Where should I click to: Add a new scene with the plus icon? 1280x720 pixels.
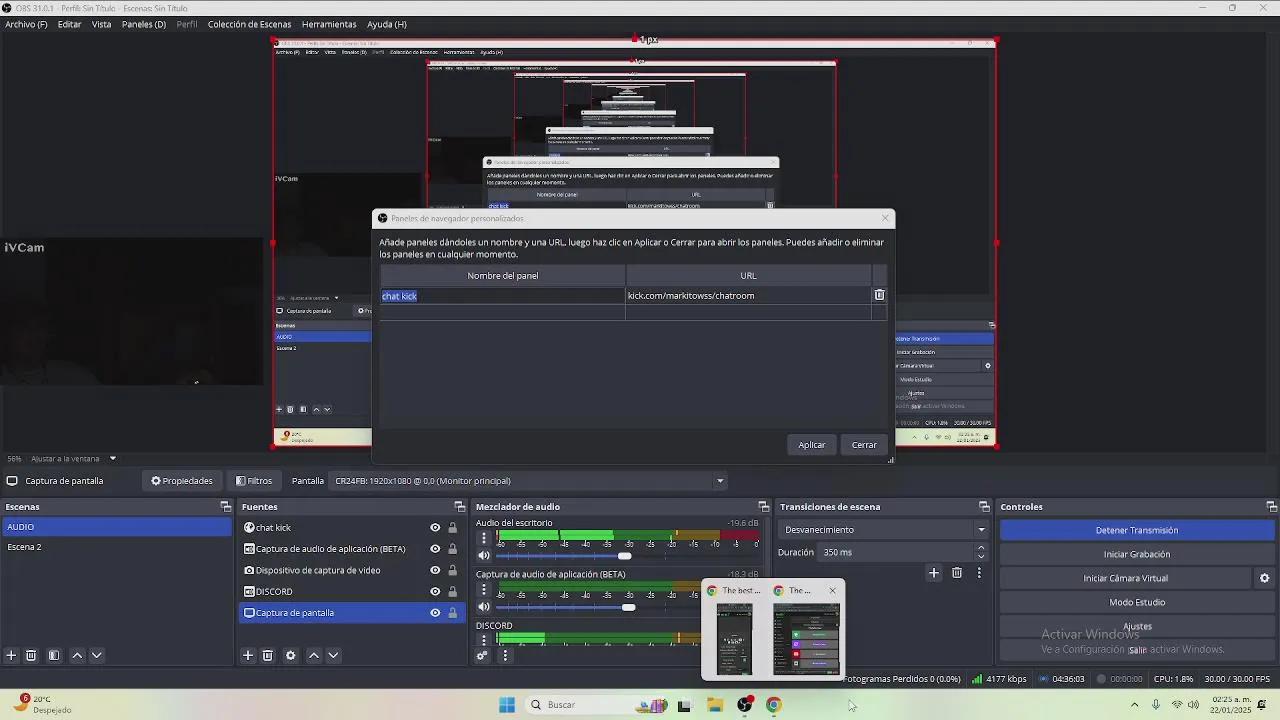point(10,655)
